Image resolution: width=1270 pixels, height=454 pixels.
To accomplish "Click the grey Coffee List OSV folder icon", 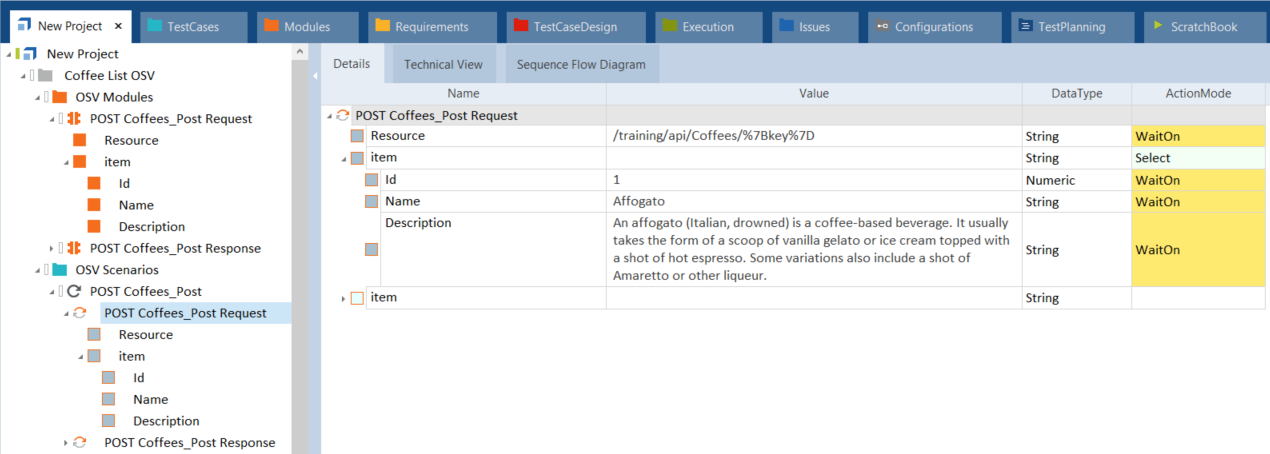I will (46, 75).
